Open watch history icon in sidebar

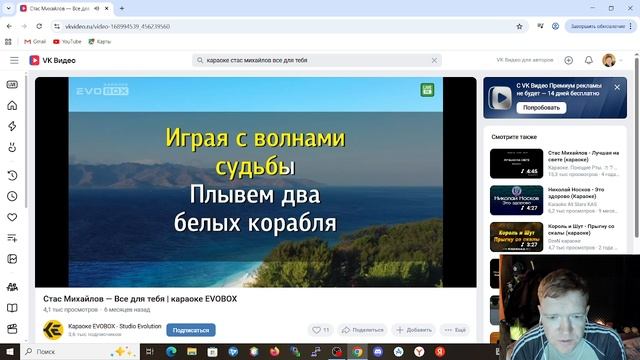[x=12, y=176]
